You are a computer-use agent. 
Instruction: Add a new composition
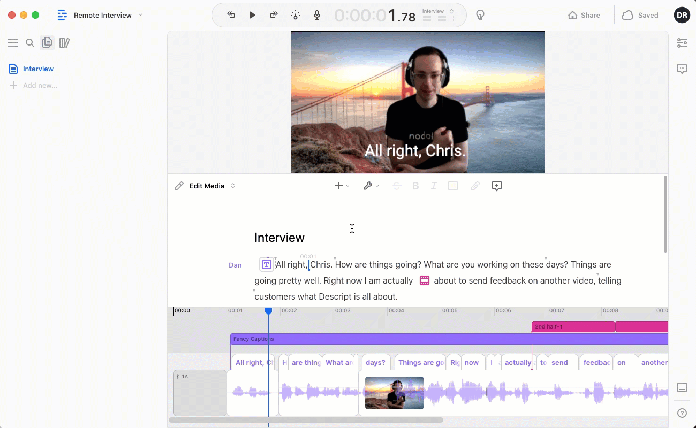pos(34,85)
